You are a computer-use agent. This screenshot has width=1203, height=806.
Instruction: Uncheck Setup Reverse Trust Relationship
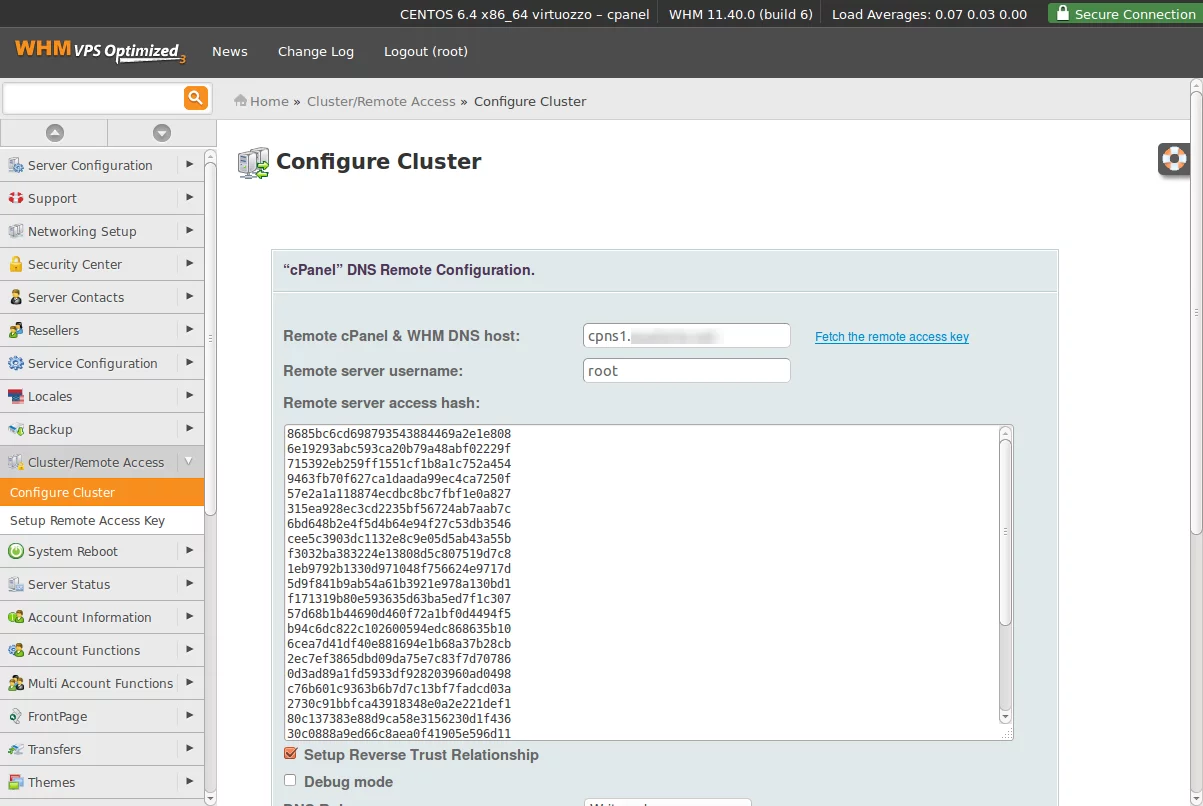click(291, 754)
